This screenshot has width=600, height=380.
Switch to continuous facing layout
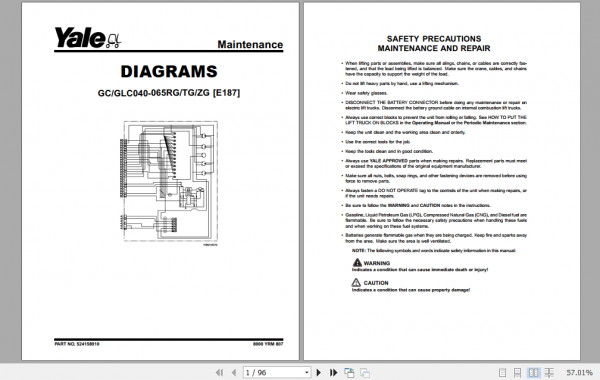[549, 372]
